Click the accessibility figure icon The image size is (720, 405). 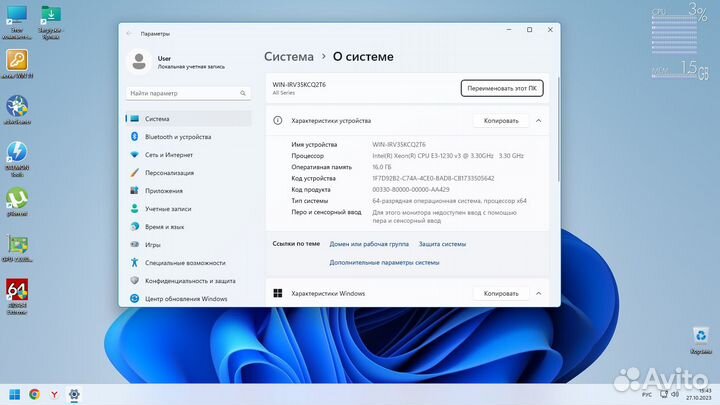pyautogui.click(x=135, y=262)
